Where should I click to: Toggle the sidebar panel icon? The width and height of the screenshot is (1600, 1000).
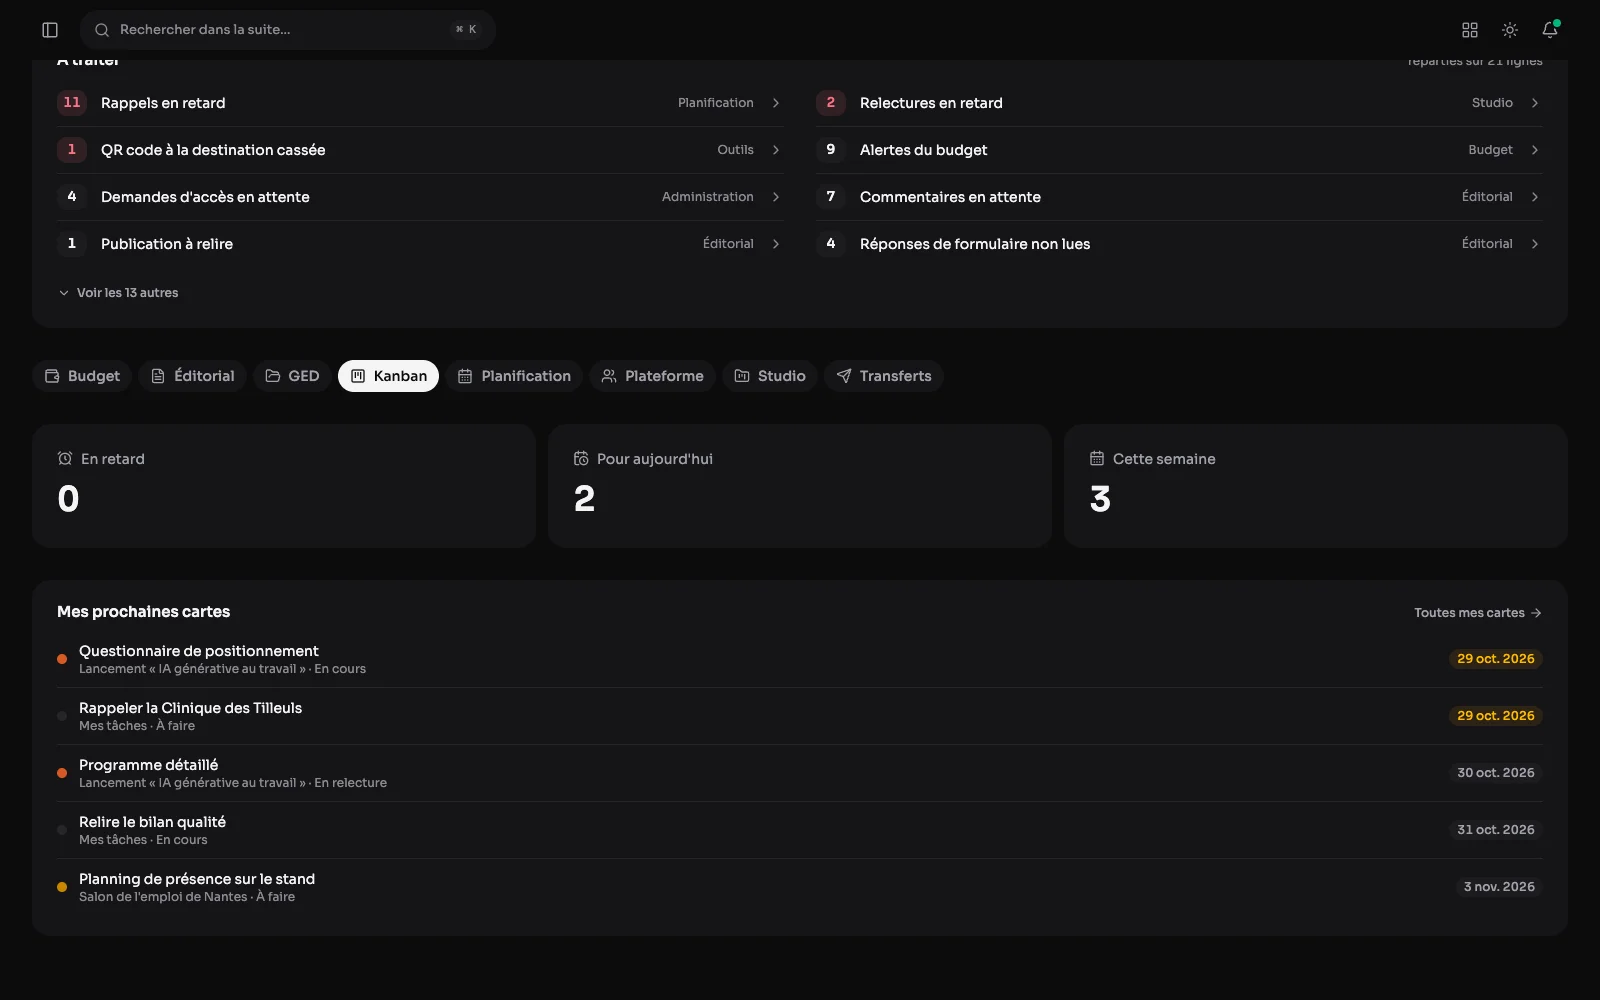(x=50, y=30)
